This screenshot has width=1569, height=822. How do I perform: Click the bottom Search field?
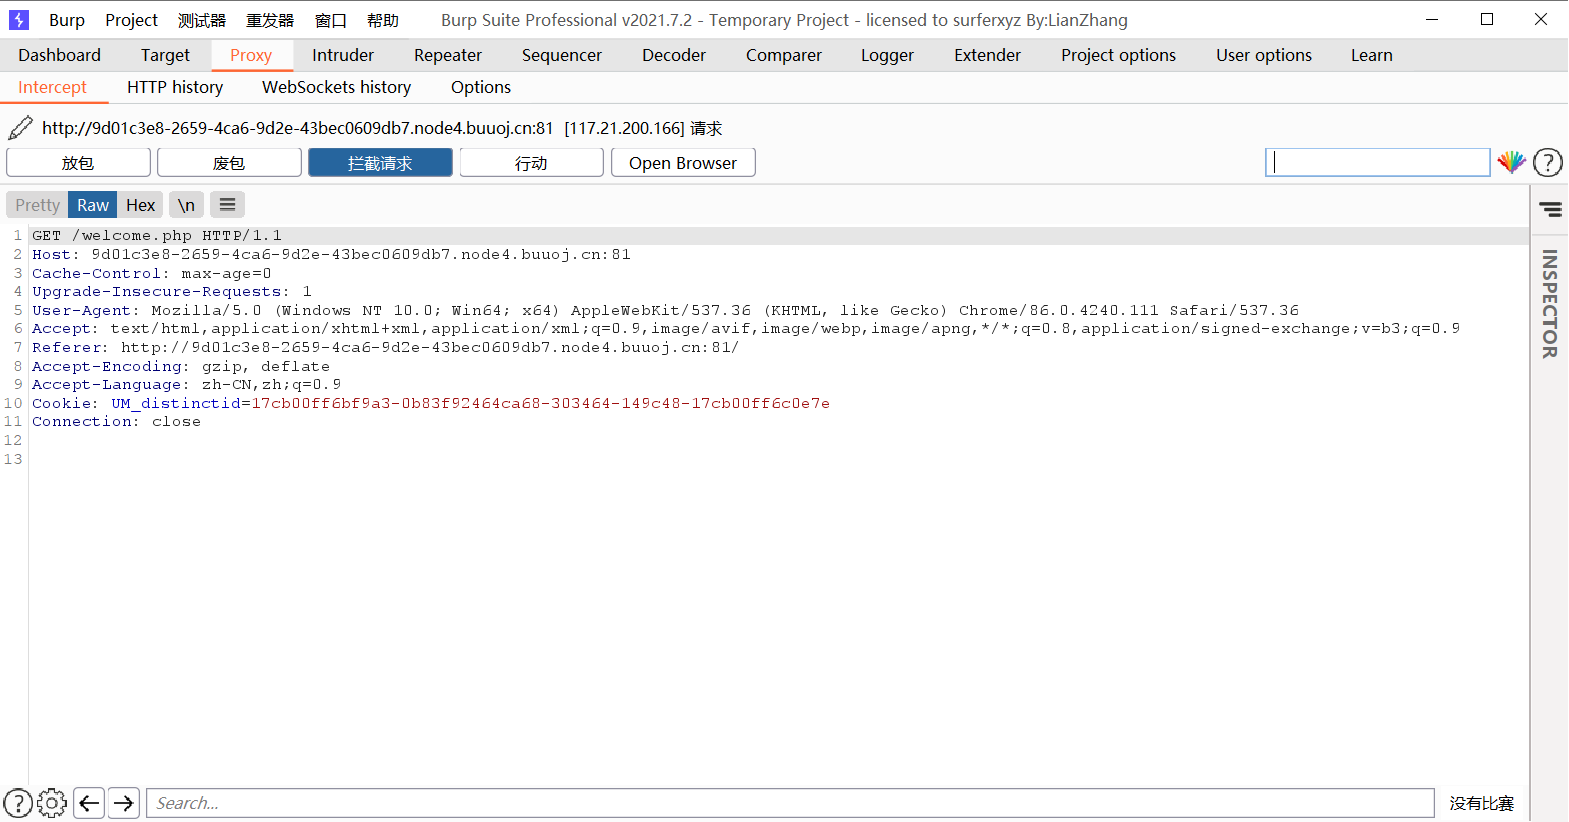(x=790, y=803)
